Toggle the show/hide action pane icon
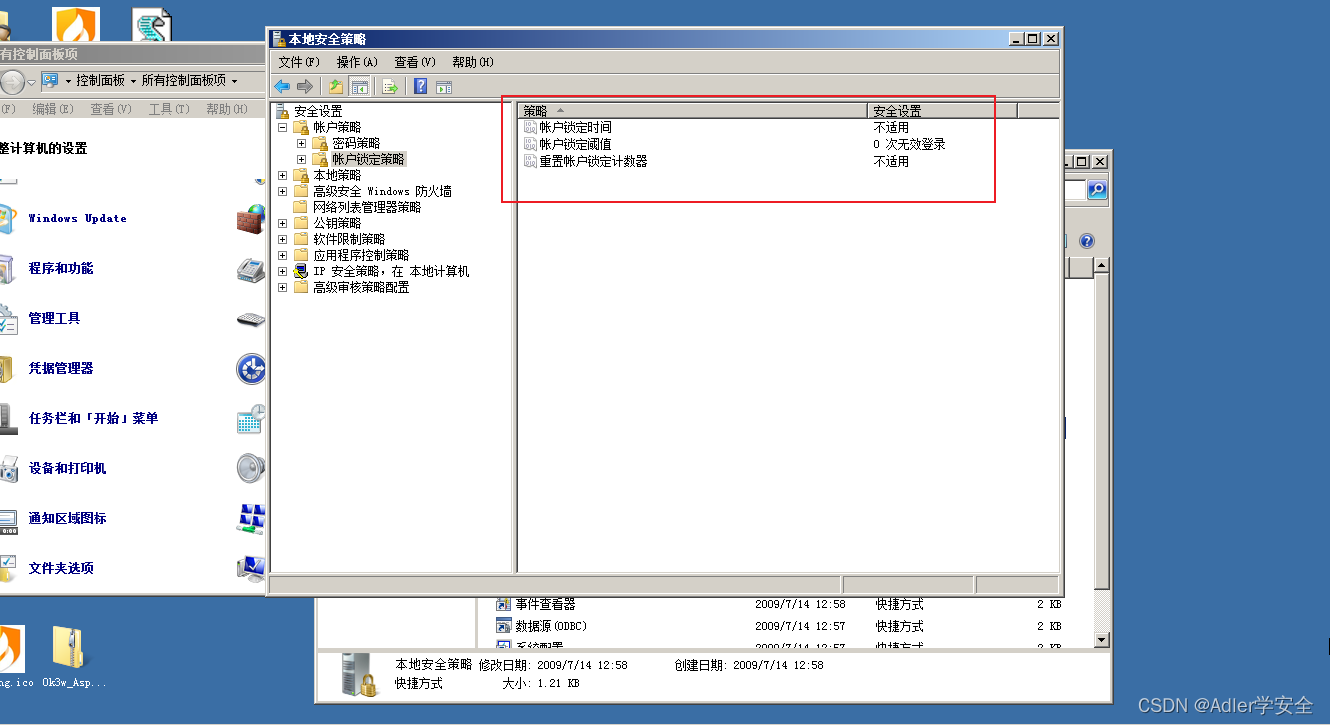The image size is (1330, 725). (x=444, y=87)
